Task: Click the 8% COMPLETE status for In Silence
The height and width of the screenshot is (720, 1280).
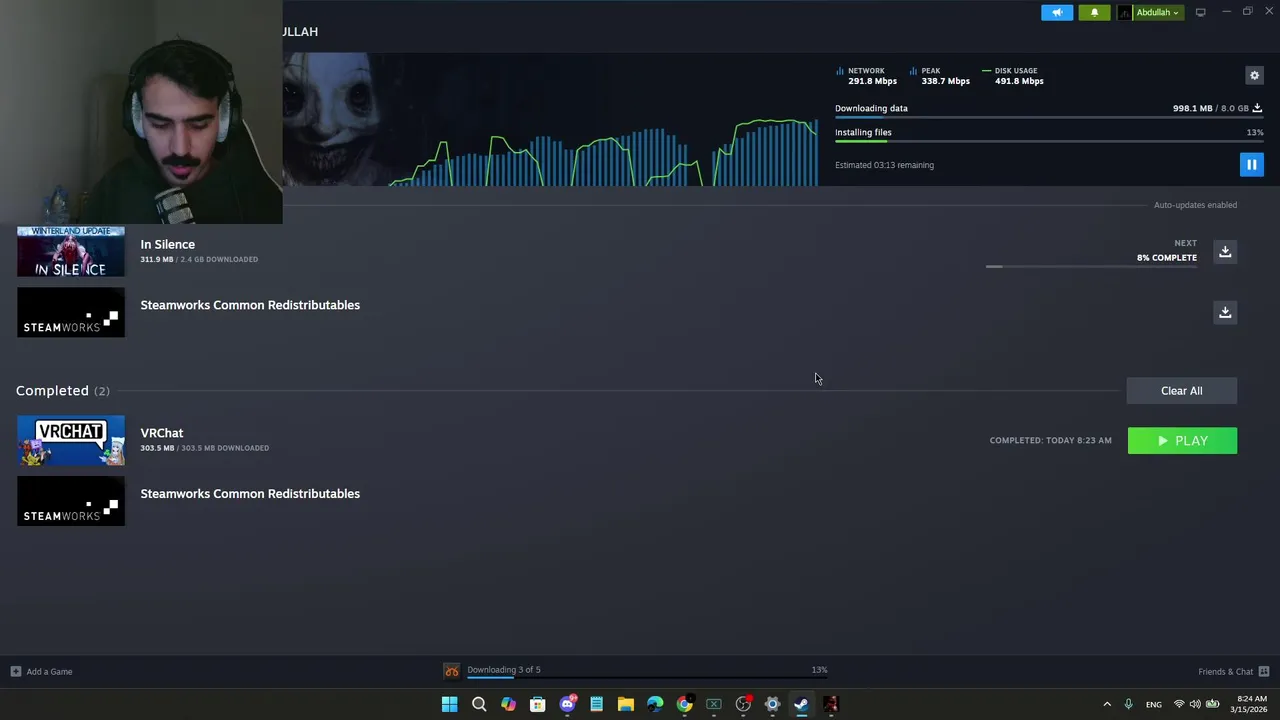Action: 1166,258
